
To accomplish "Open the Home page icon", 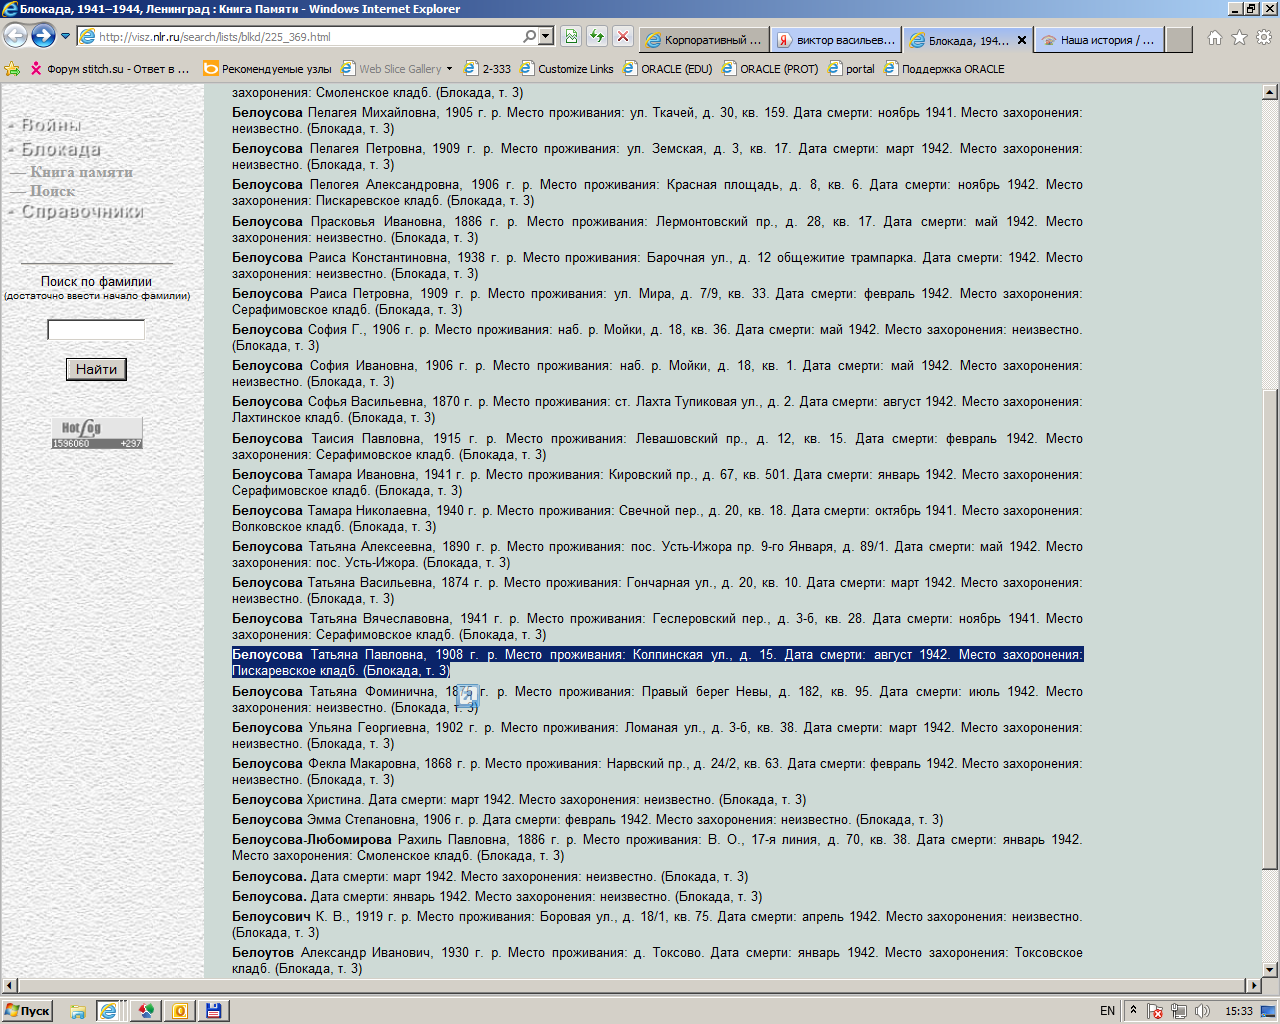I will point(1214,38).
